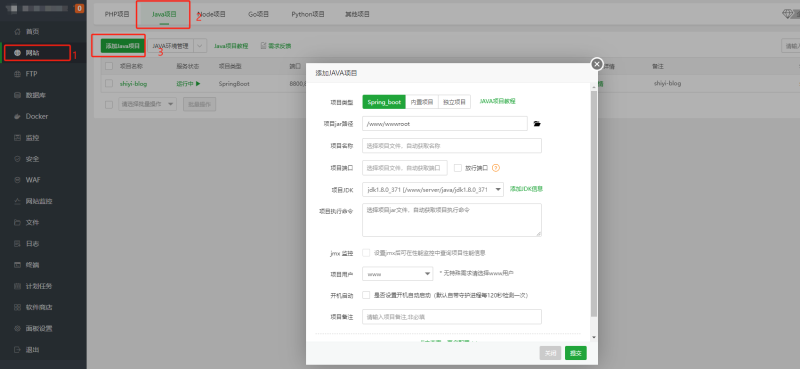The height and width of the screenshot is (369, 800).
Task: Tick the 放行端口 checkbox
Action: point(458,168)
